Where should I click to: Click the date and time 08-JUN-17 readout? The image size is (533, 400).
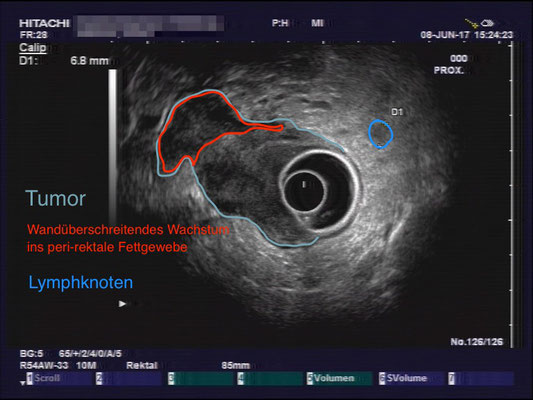click(x=466, y=35)
